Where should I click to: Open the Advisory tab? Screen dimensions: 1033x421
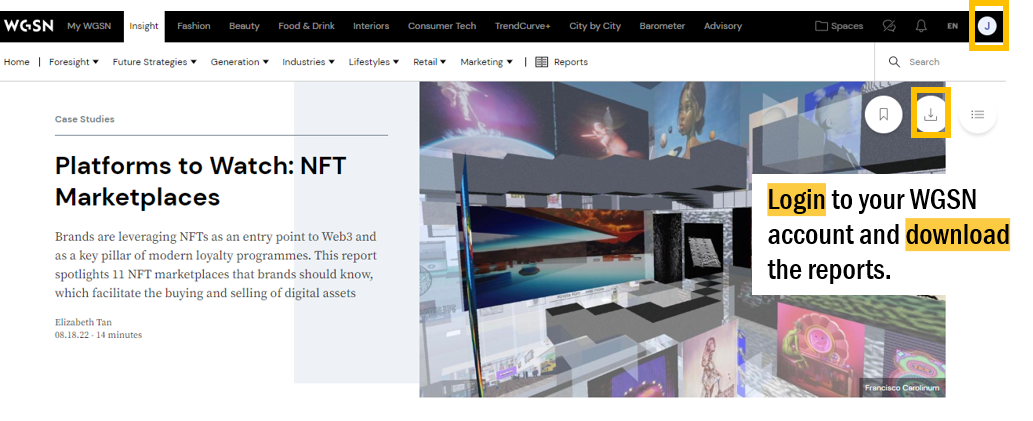[723, 26]
